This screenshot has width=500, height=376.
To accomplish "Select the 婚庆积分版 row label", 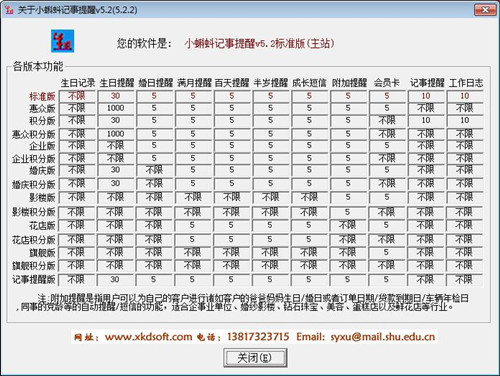I will click(34, 184).
